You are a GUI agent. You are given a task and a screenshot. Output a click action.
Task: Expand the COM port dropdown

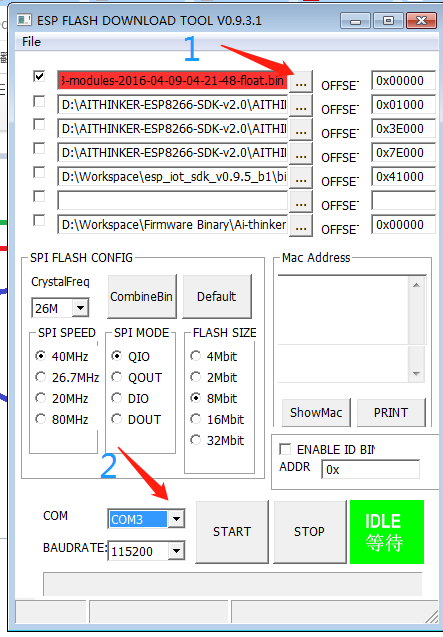click(x=176, y=519)
